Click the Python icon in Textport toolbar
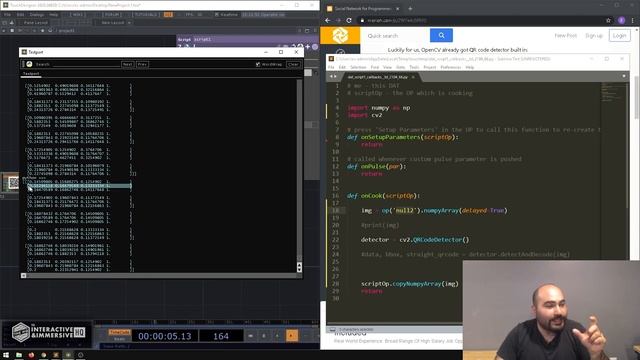640x360 pixels. pos(29,64)
